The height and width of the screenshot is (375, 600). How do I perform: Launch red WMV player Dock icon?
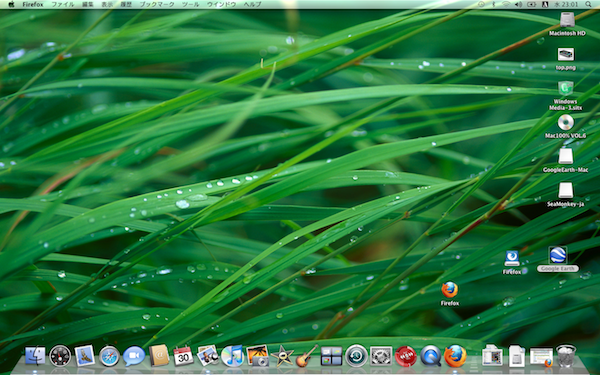point(406,356)
